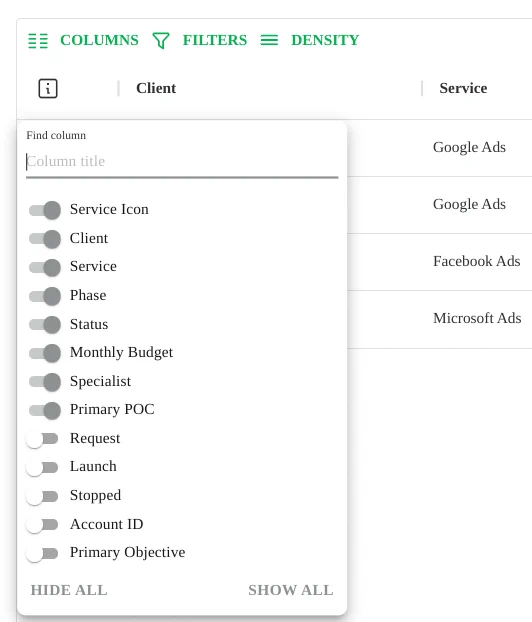Show the Primary Objective column

pos(42,553)
